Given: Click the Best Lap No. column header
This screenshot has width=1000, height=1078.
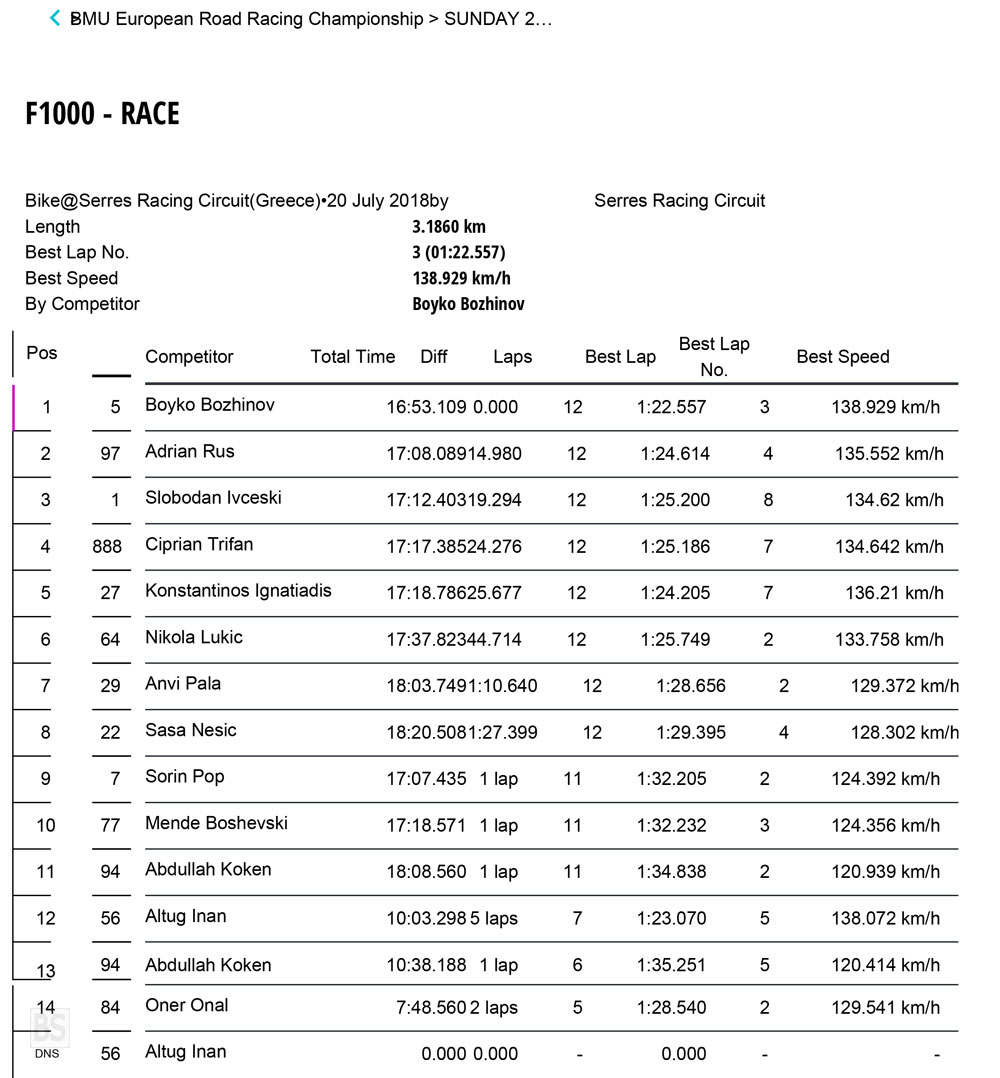Looking at the screenshot, I should pyautogui.click(x=713, y=357).
